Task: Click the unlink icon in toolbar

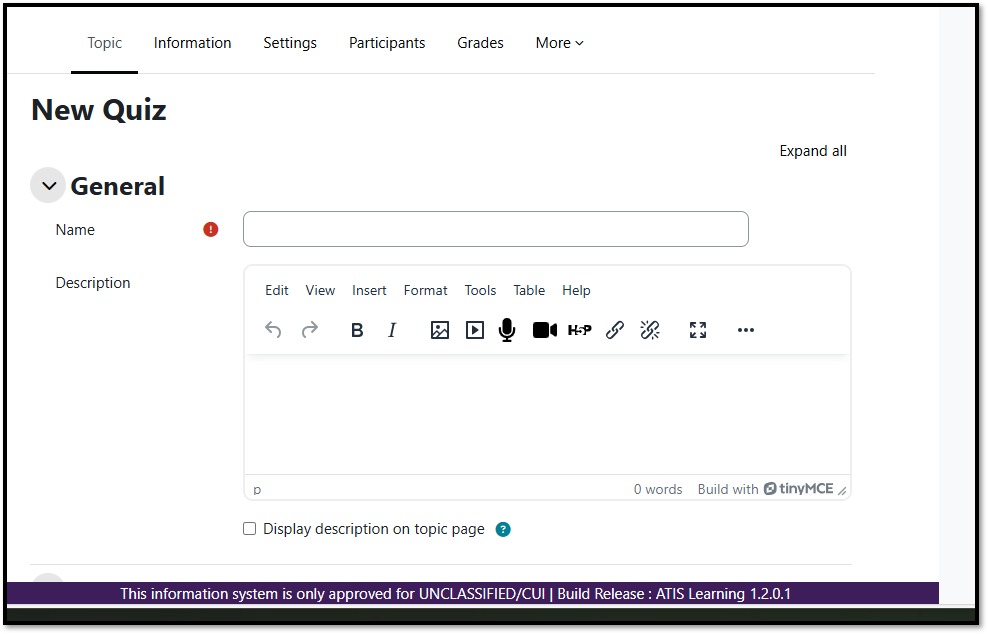Action: coord(650,330)
